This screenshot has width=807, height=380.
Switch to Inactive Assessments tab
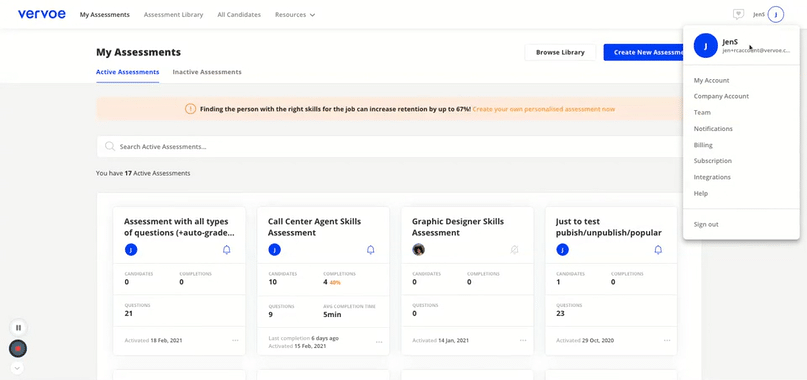click(207, 72)
